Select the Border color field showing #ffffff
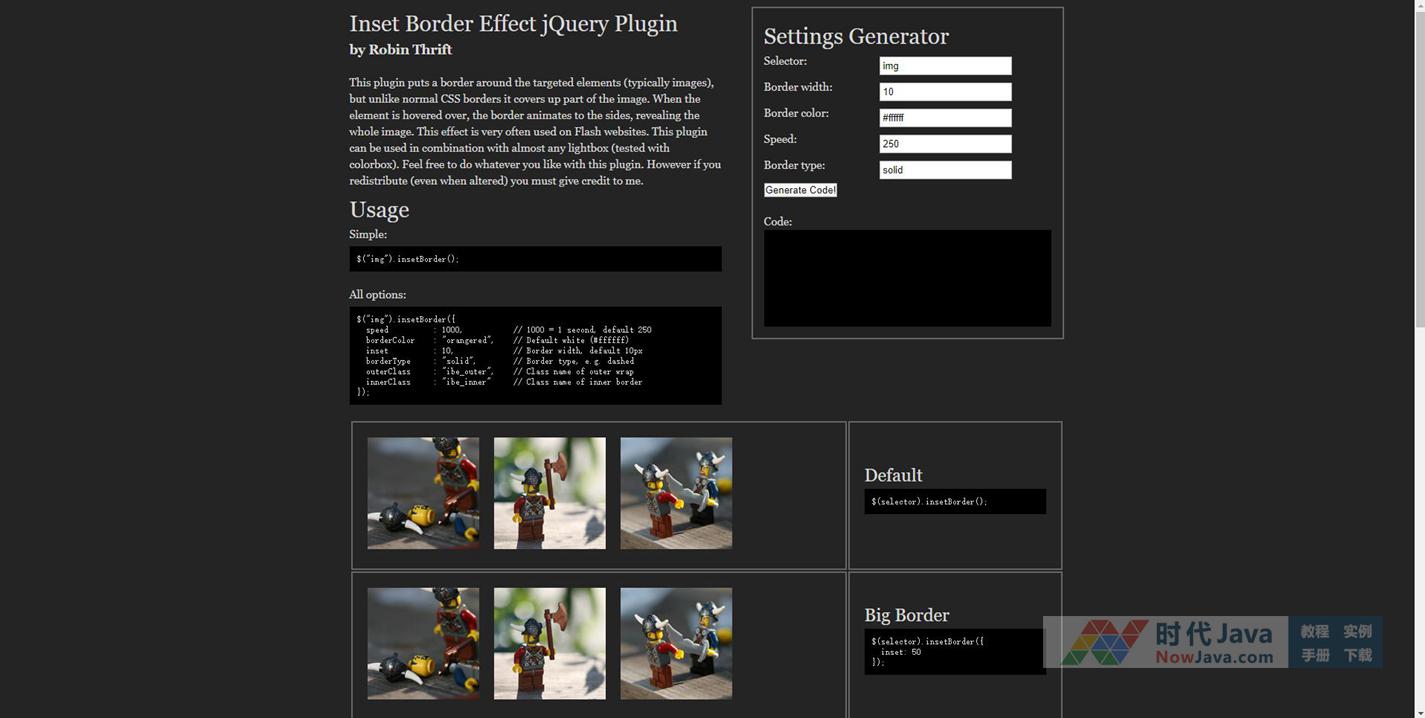The image size is (1425, 718). point(945,118)
